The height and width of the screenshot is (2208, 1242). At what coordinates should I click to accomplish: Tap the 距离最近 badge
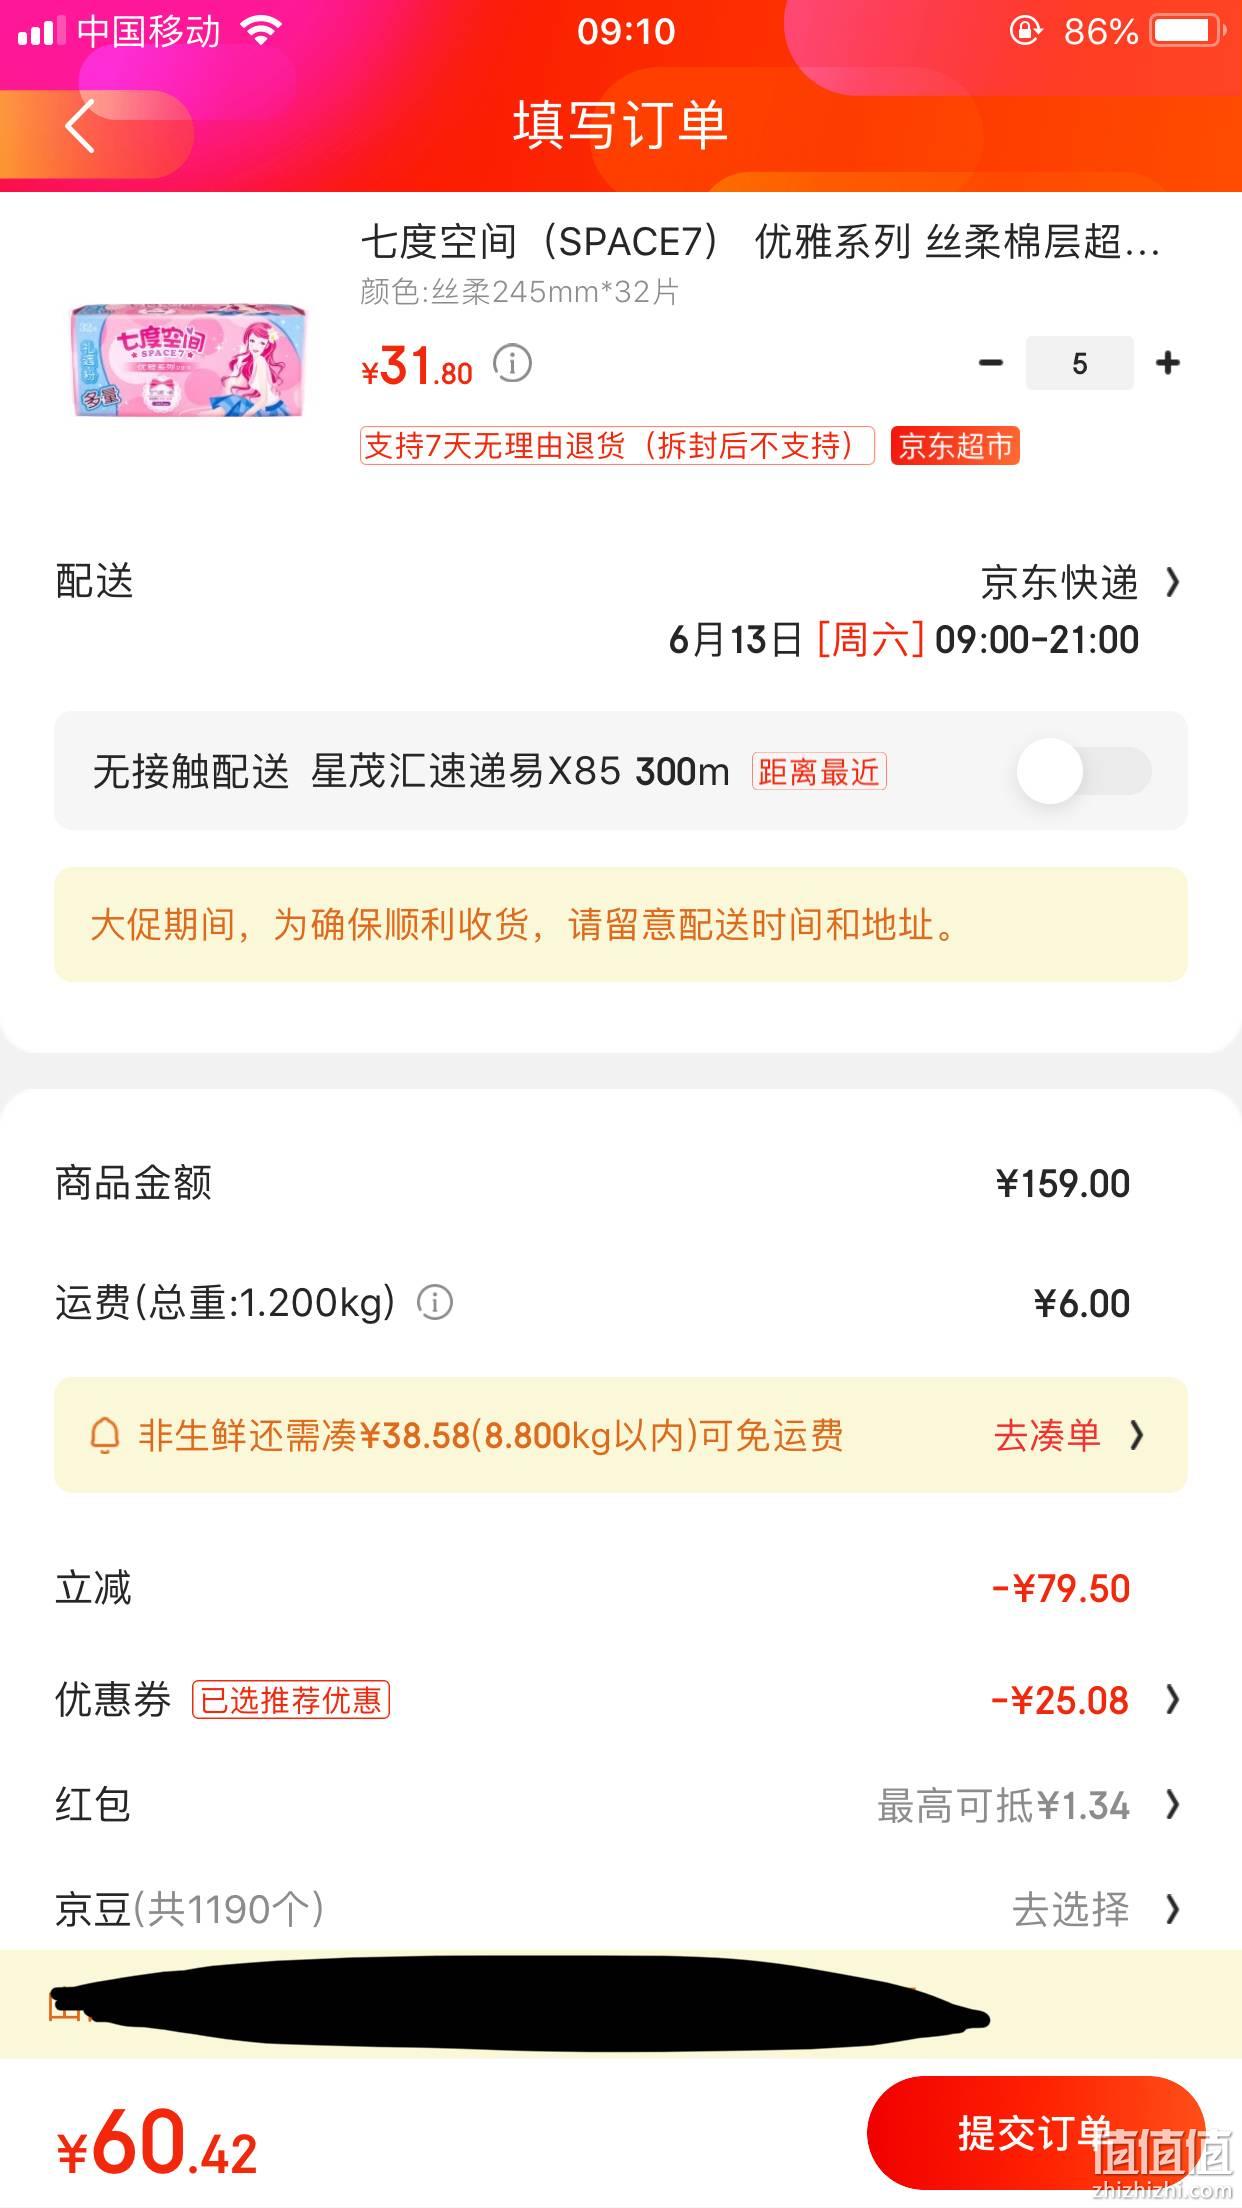tap(819, 772)
